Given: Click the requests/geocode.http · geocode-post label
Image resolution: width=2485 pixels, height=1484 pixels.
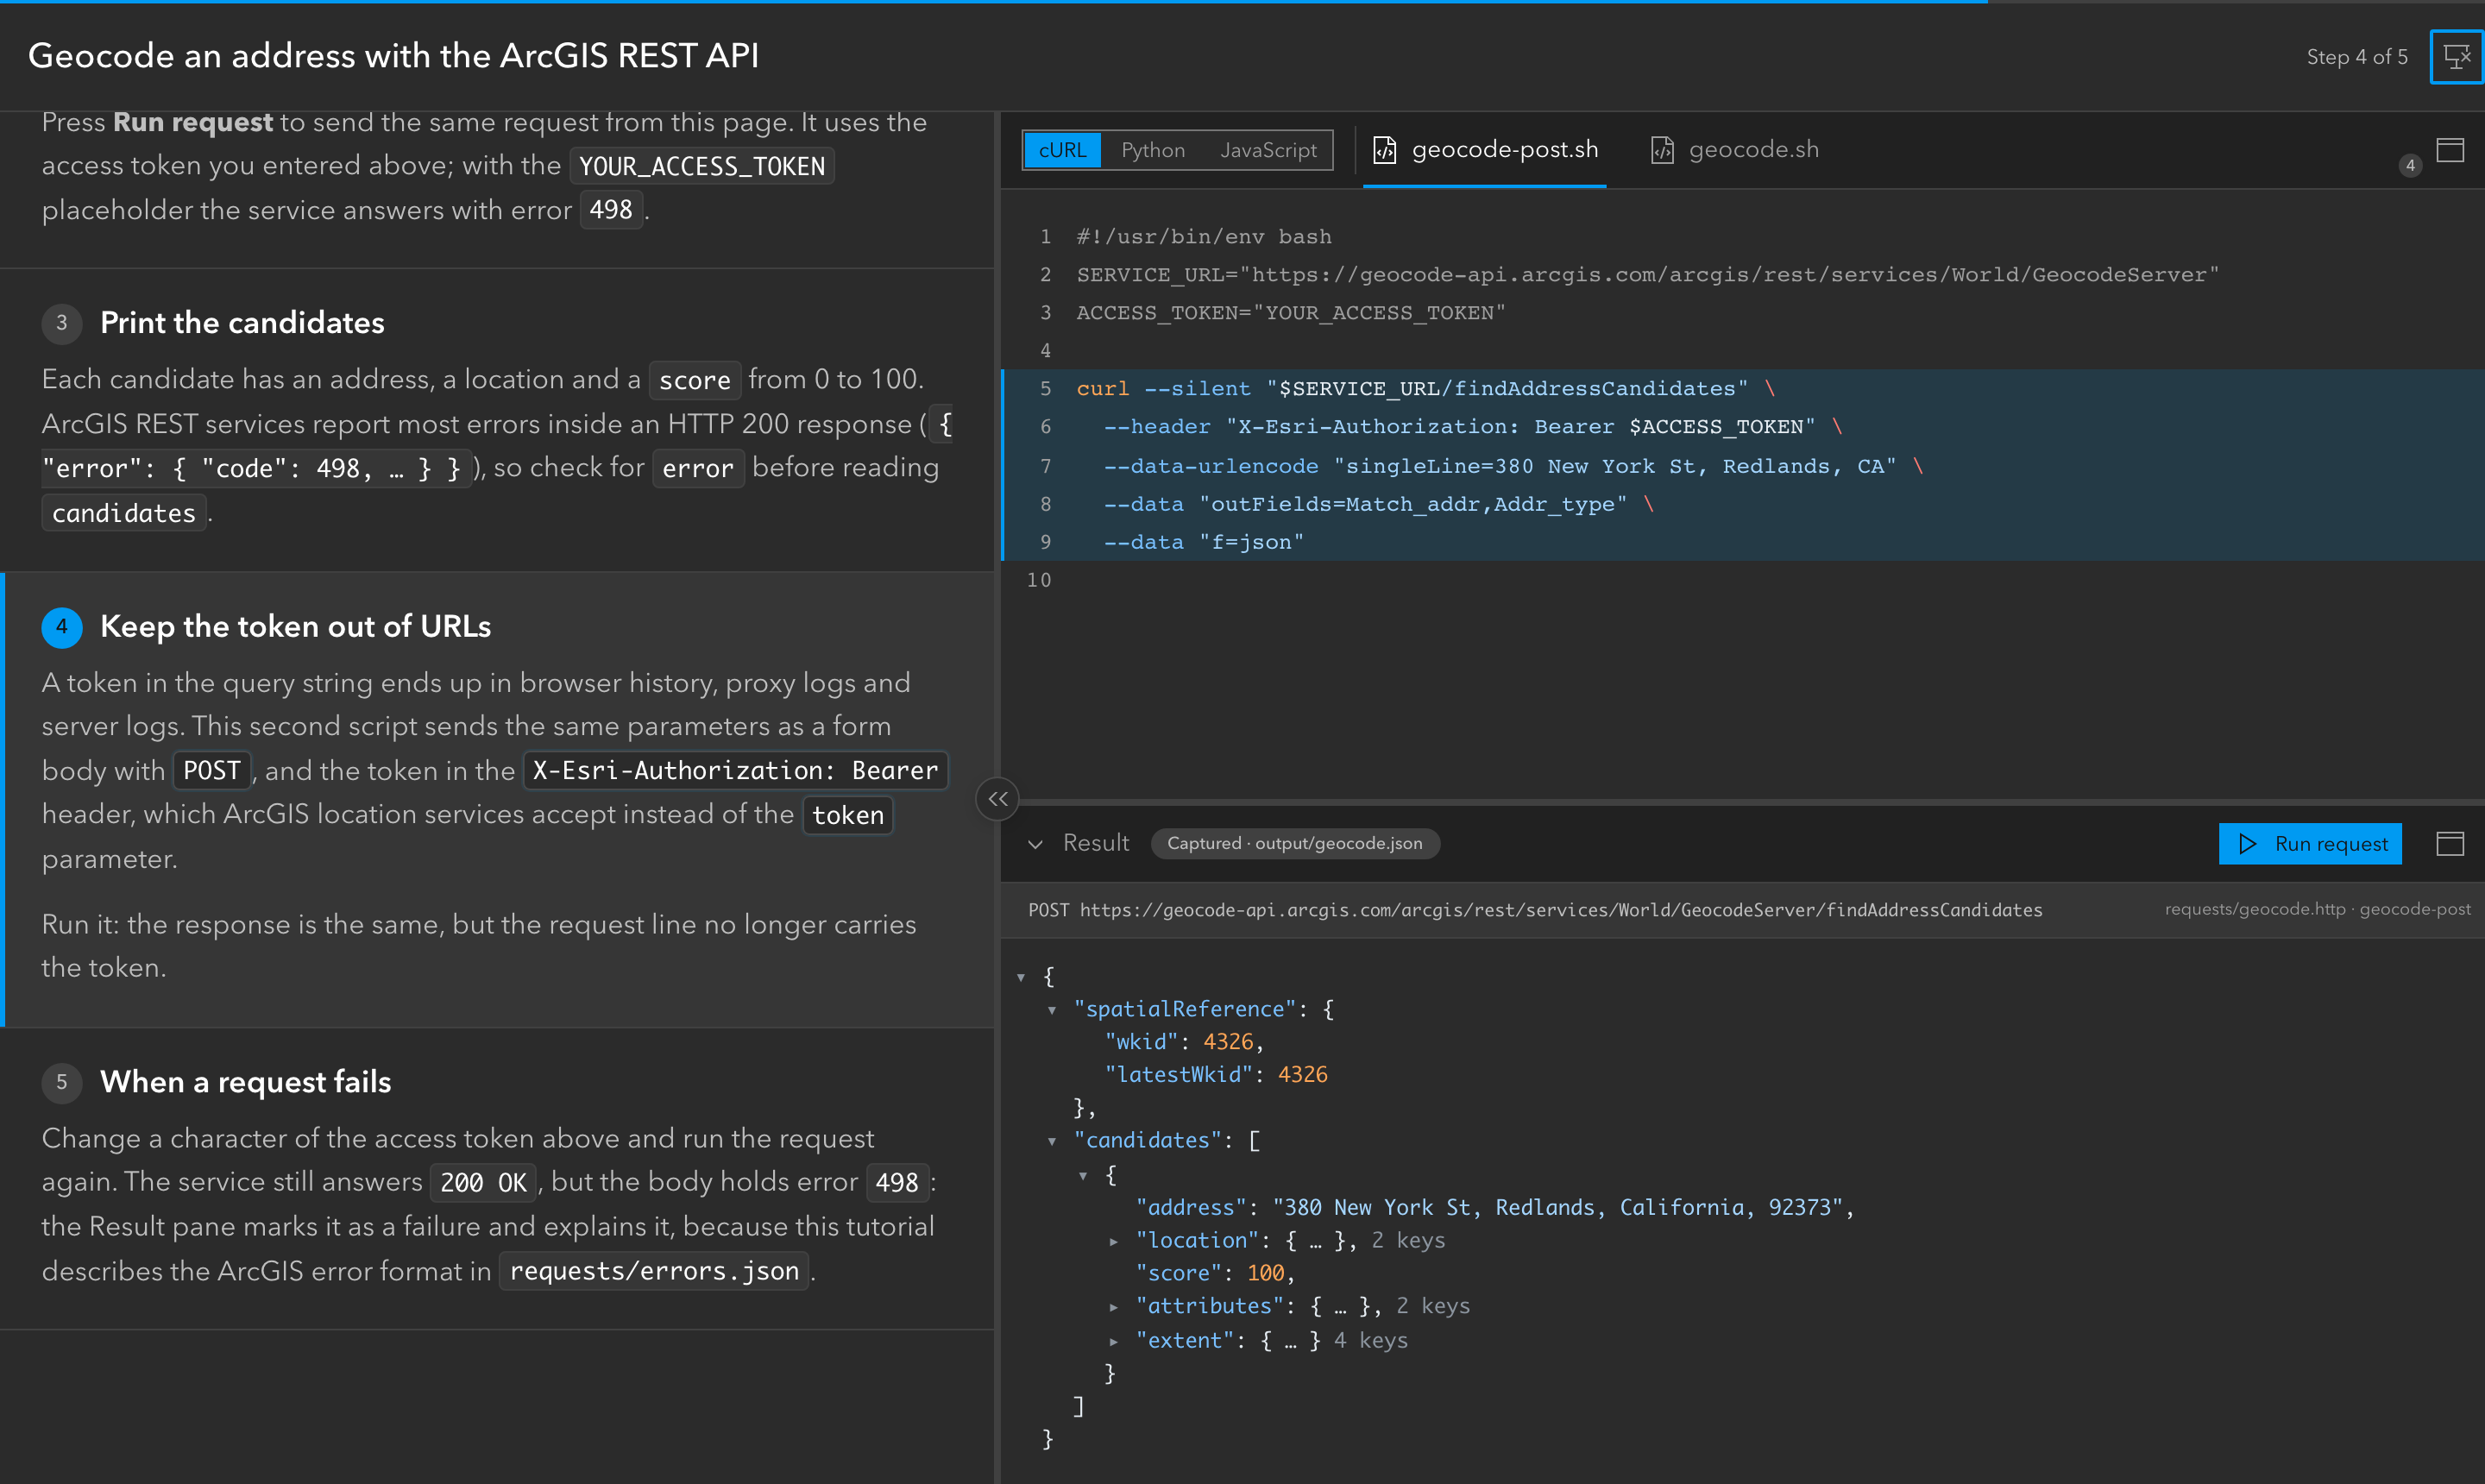Looking at the screenshot, I should pyautogui.click(x=2317, y=910).
